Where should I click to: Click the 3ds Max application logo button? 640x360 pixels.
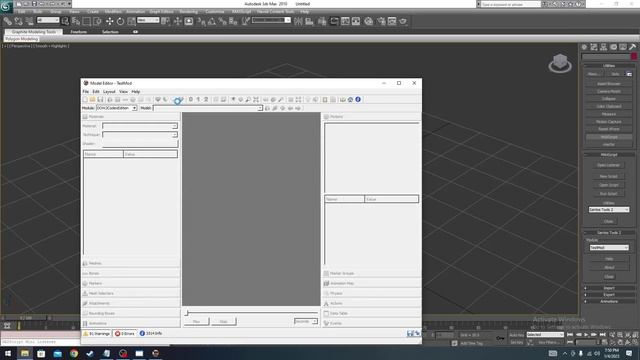click(x=6, y=6)
